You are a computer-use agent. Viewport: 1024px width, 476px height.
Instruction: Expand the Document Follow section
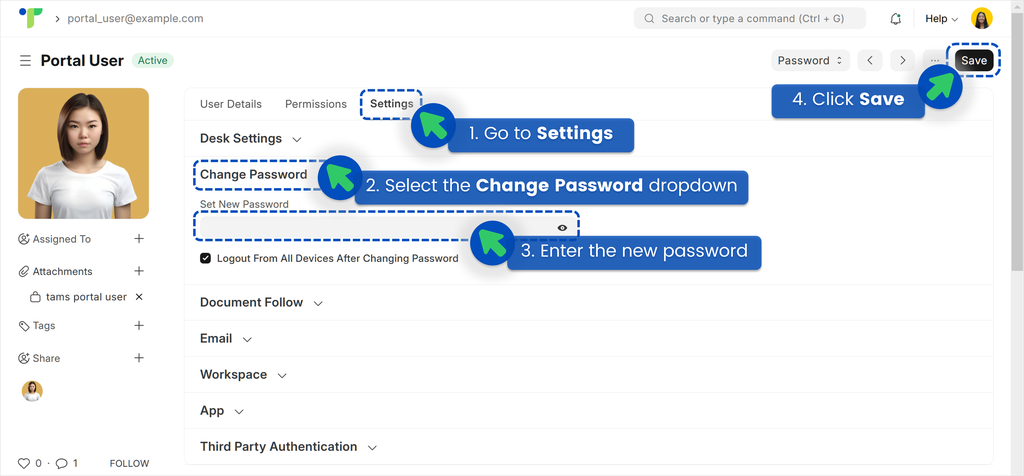coord(261,302)
